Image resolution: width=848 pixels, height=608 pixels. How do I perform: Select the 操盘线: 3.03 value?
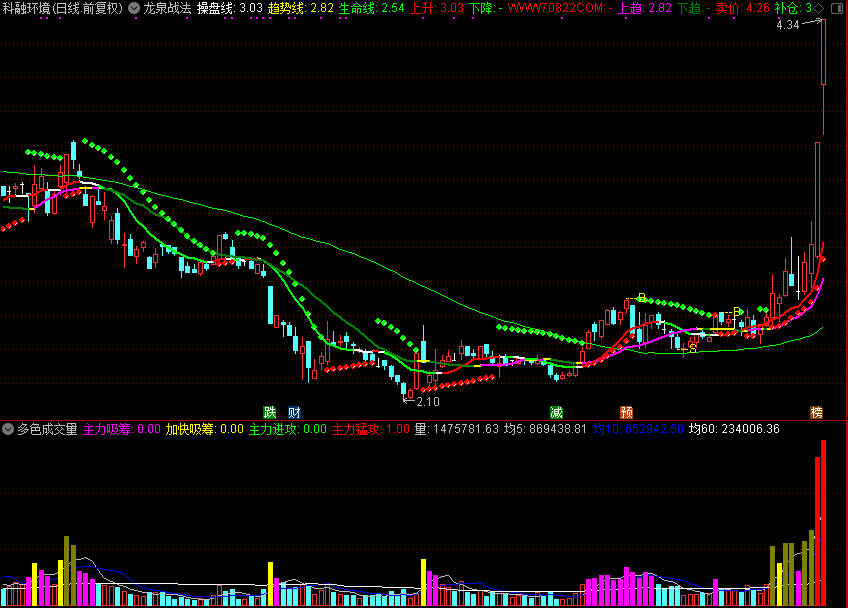pos(229,8)
